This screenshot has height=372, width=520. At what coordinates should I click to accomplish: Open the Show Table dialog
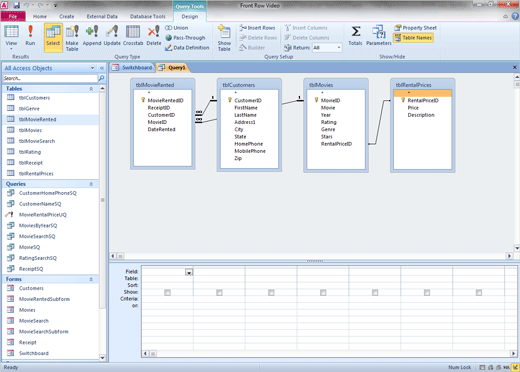pos(224,38)
